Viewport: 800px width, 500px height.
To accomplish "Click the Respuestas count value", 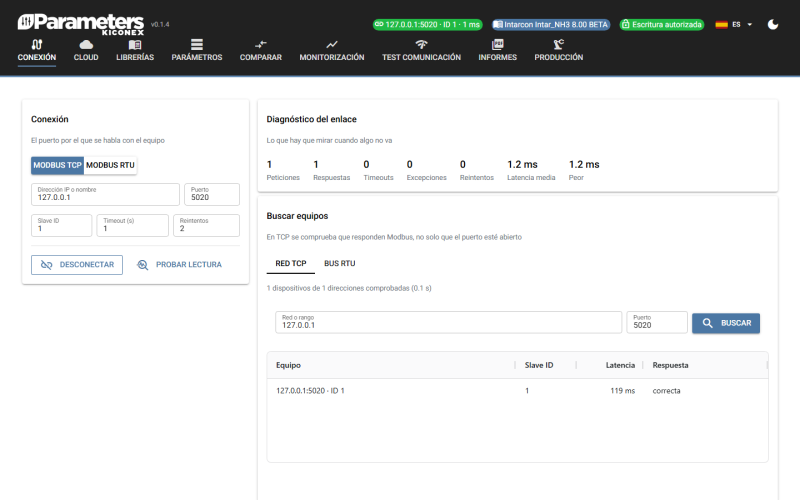I will click(316, 164).
